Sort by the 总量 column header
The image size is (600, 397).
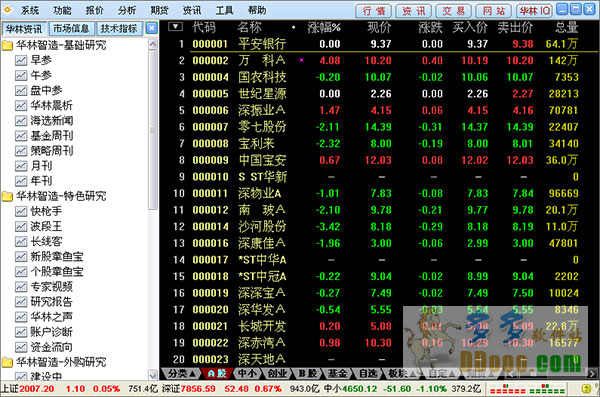[567, 27]
